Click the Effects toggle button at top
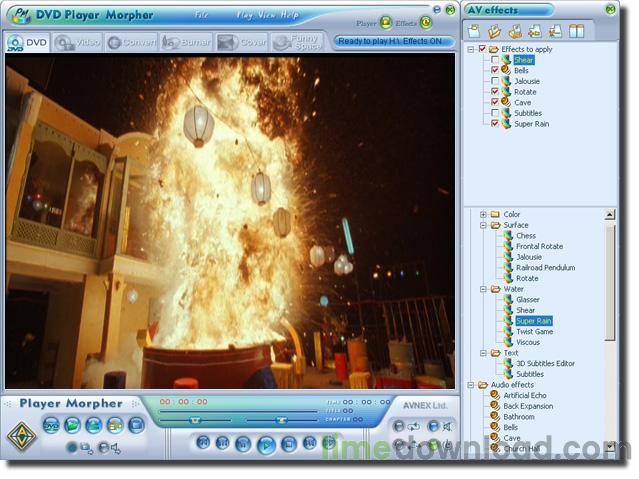The width and height of the screenshot is (639, 479). [x=426, y=22]
